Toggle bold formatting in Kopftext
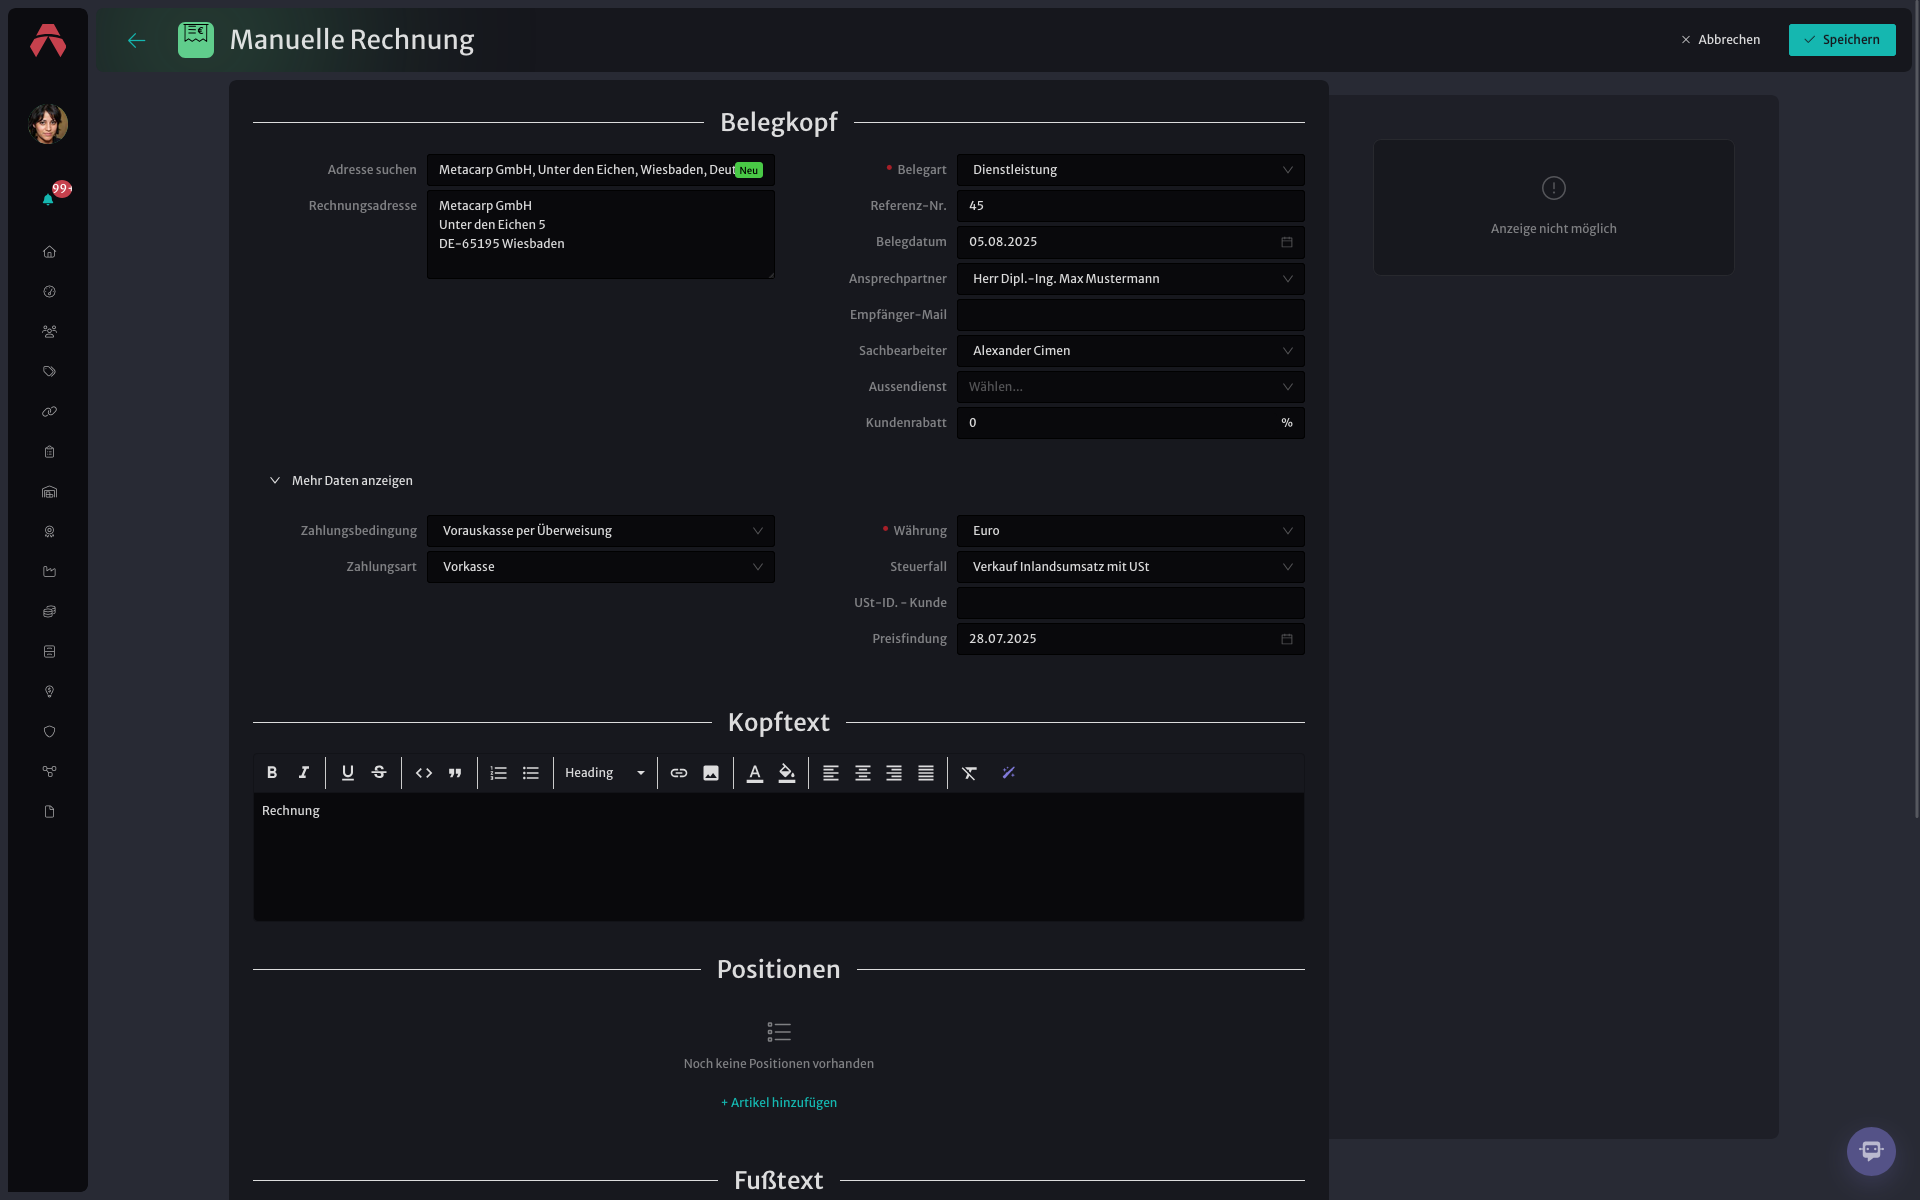The height and width of the screenshot is (1200, 1920). coord(272,773)
